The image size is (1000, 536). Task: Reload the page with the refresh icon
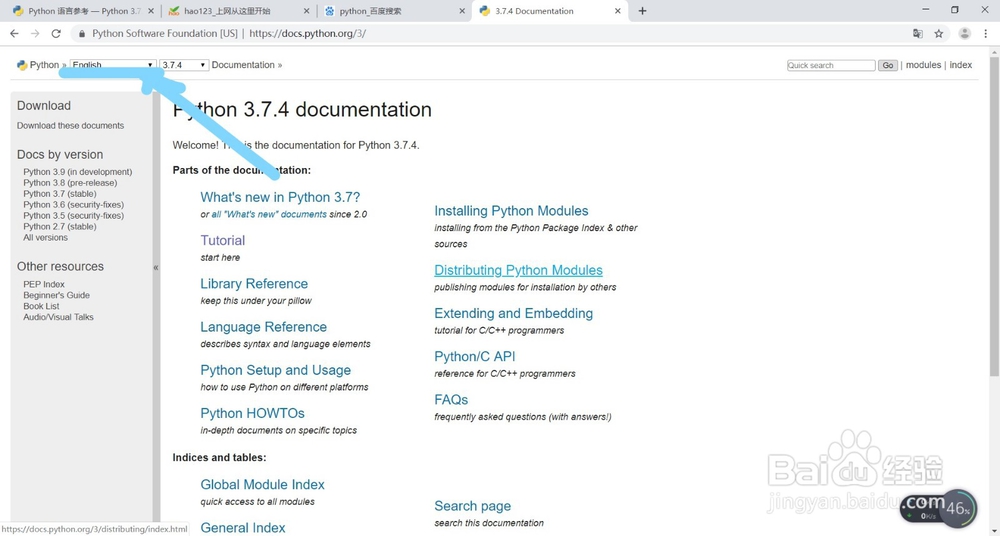tap(56, 33)
